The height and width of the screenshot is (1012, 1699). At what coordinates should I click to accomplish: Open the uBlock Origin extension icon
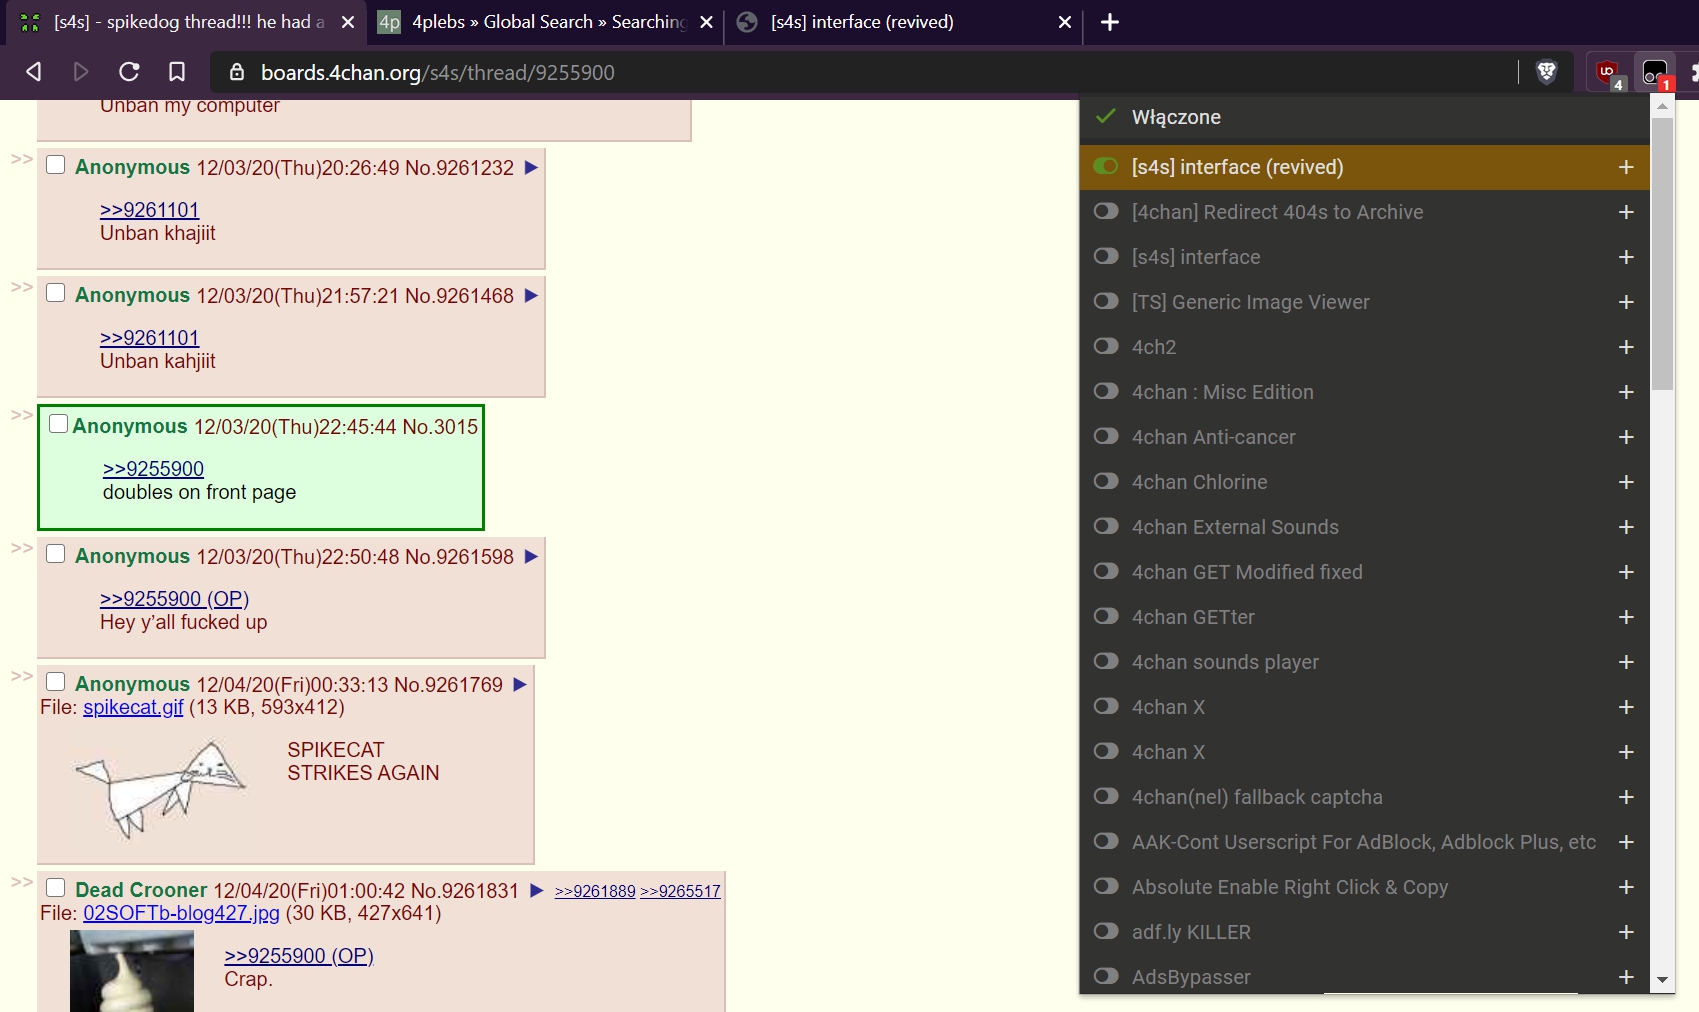pyautogui.click(x=1608, y=72)
